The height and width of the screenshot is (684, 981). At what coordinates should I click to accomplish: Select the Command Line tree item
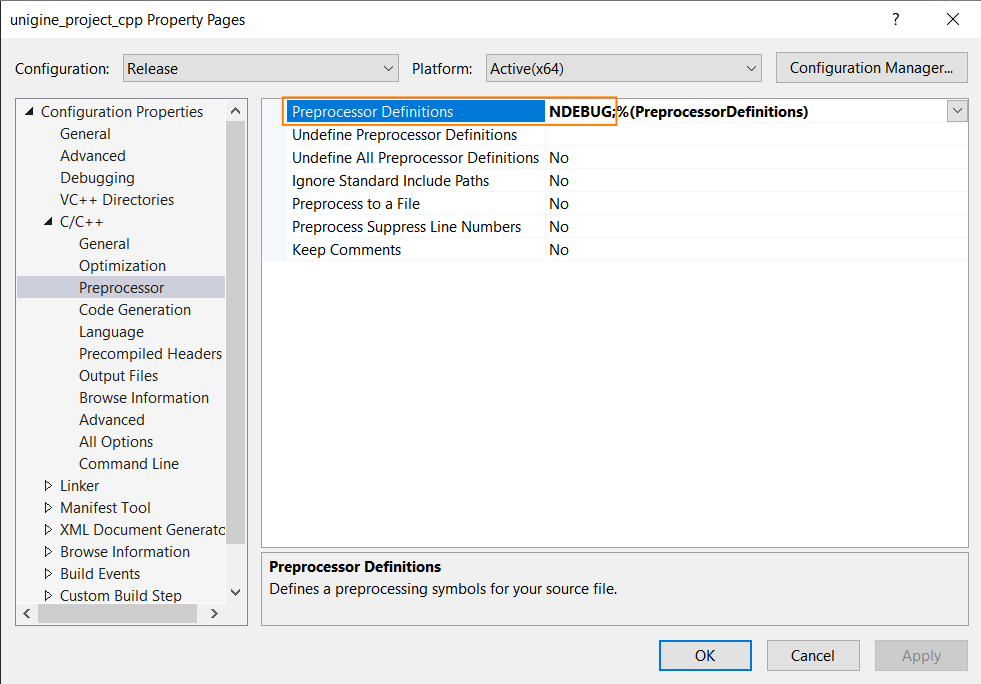pyautogui.click(x=129, y=464)
